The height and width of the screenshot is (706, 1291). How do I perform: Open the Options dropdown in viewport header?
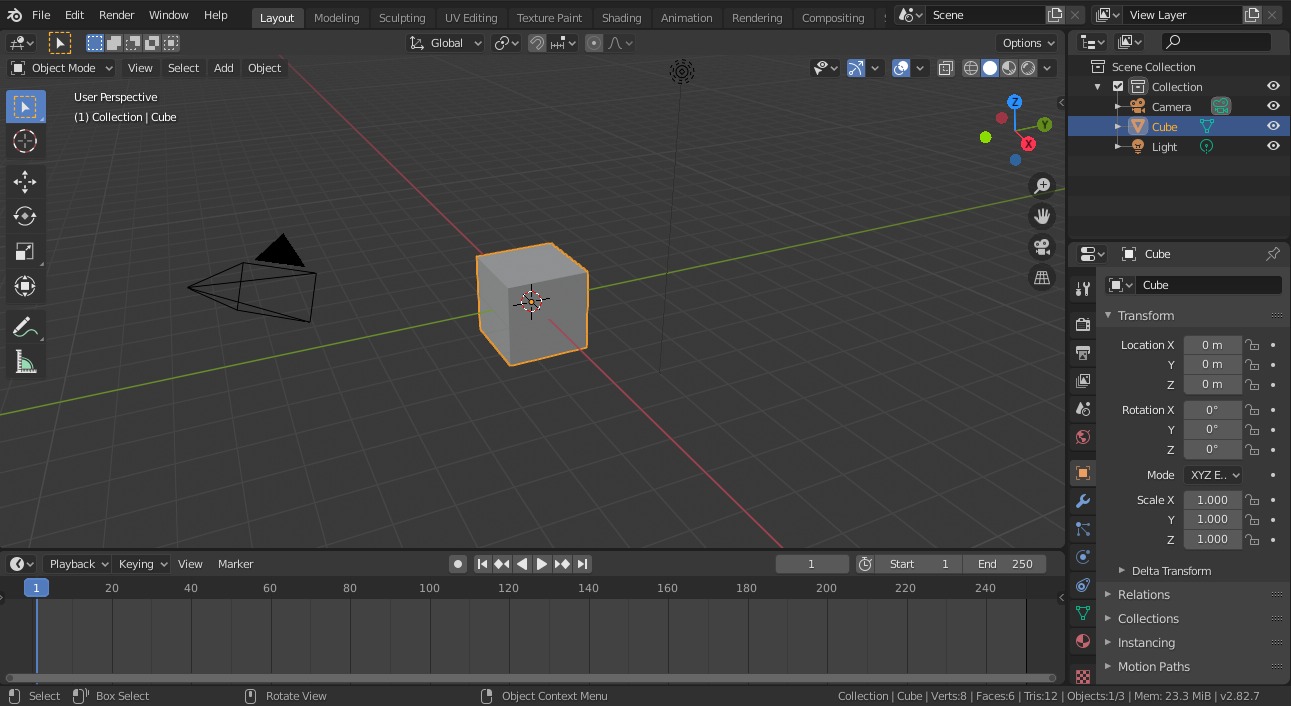(1028, 43)
